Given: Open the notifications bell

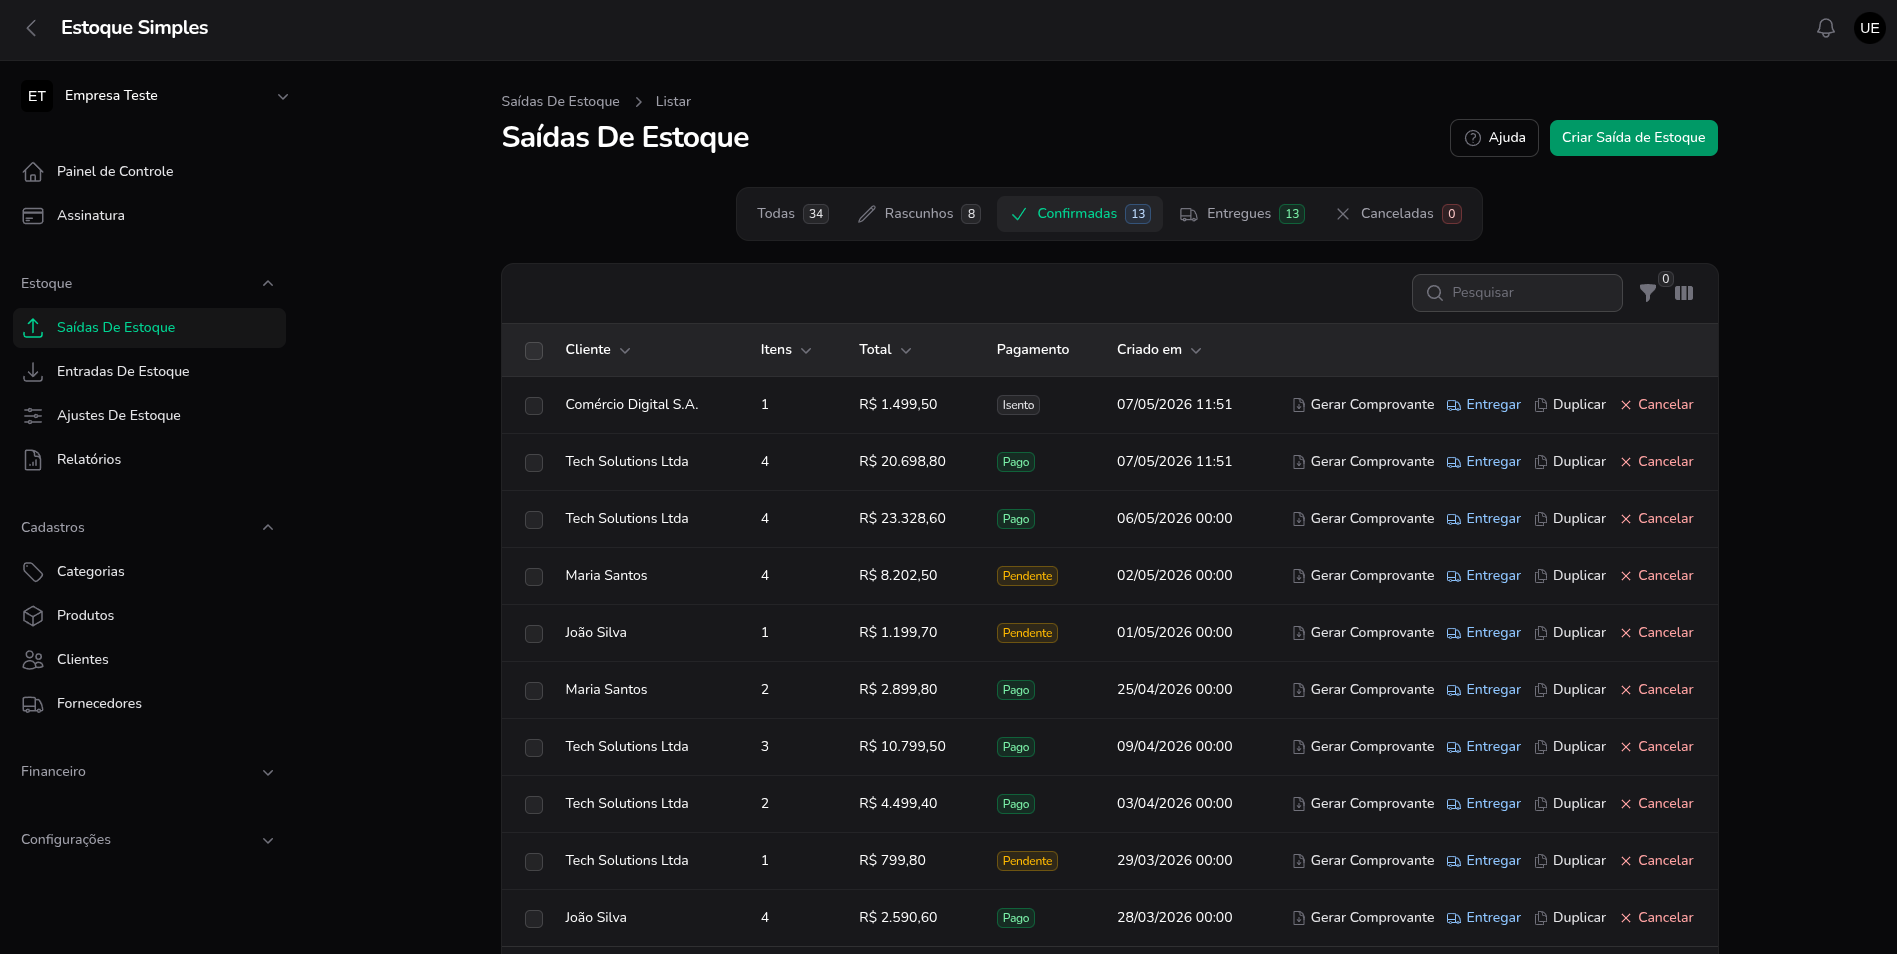Looking at the screenshot, I should tap(1826, 28).
